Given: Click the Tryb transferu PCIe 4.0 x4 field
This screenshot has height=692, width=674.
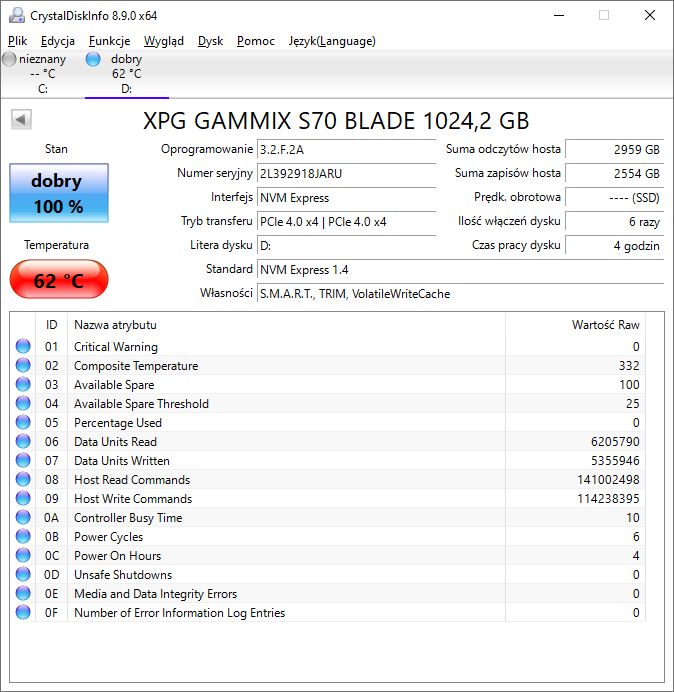Looking at the screenshot, I should point(346,221).
